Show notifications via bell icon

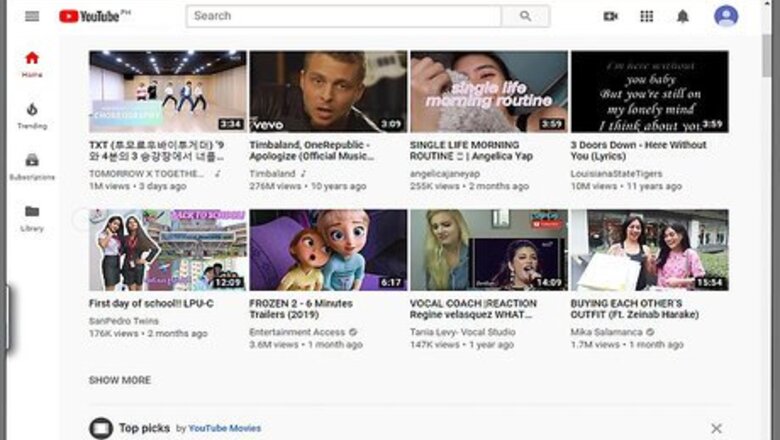[x=683, y=16]
